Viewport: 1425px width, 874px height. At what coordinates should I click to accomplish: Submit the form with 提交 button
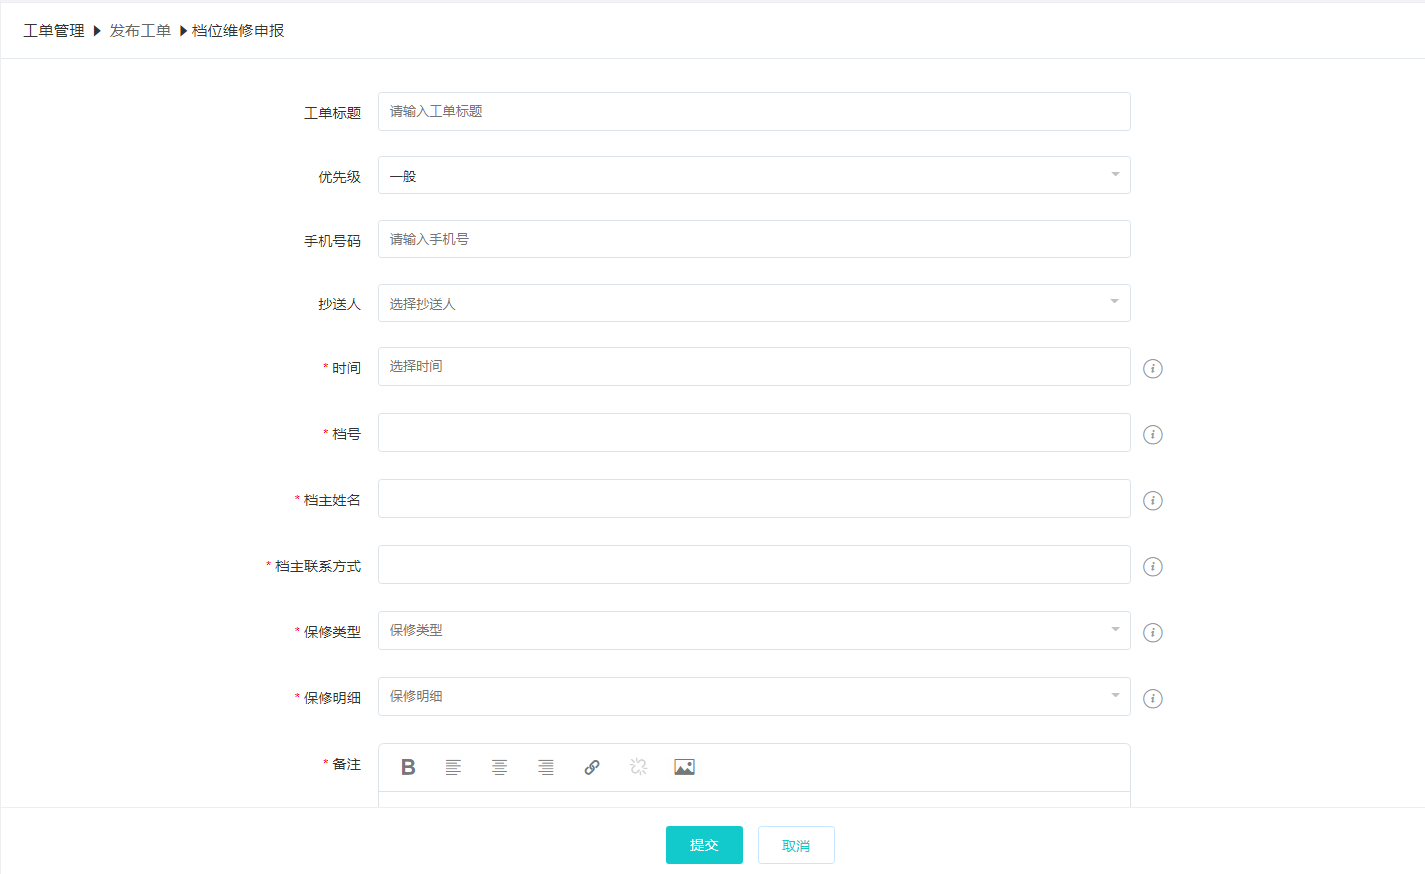[704, 845]
